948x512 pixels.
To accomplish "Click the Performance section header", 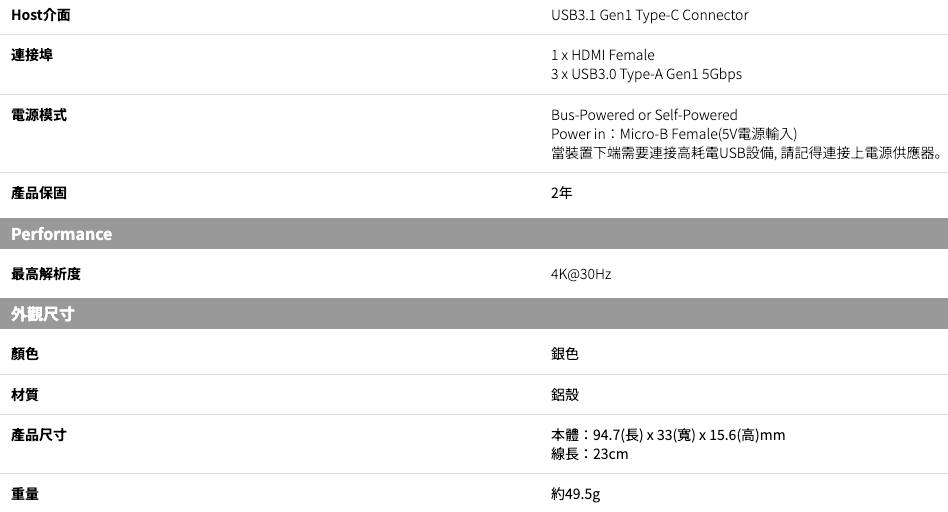I will pos(62,234).
